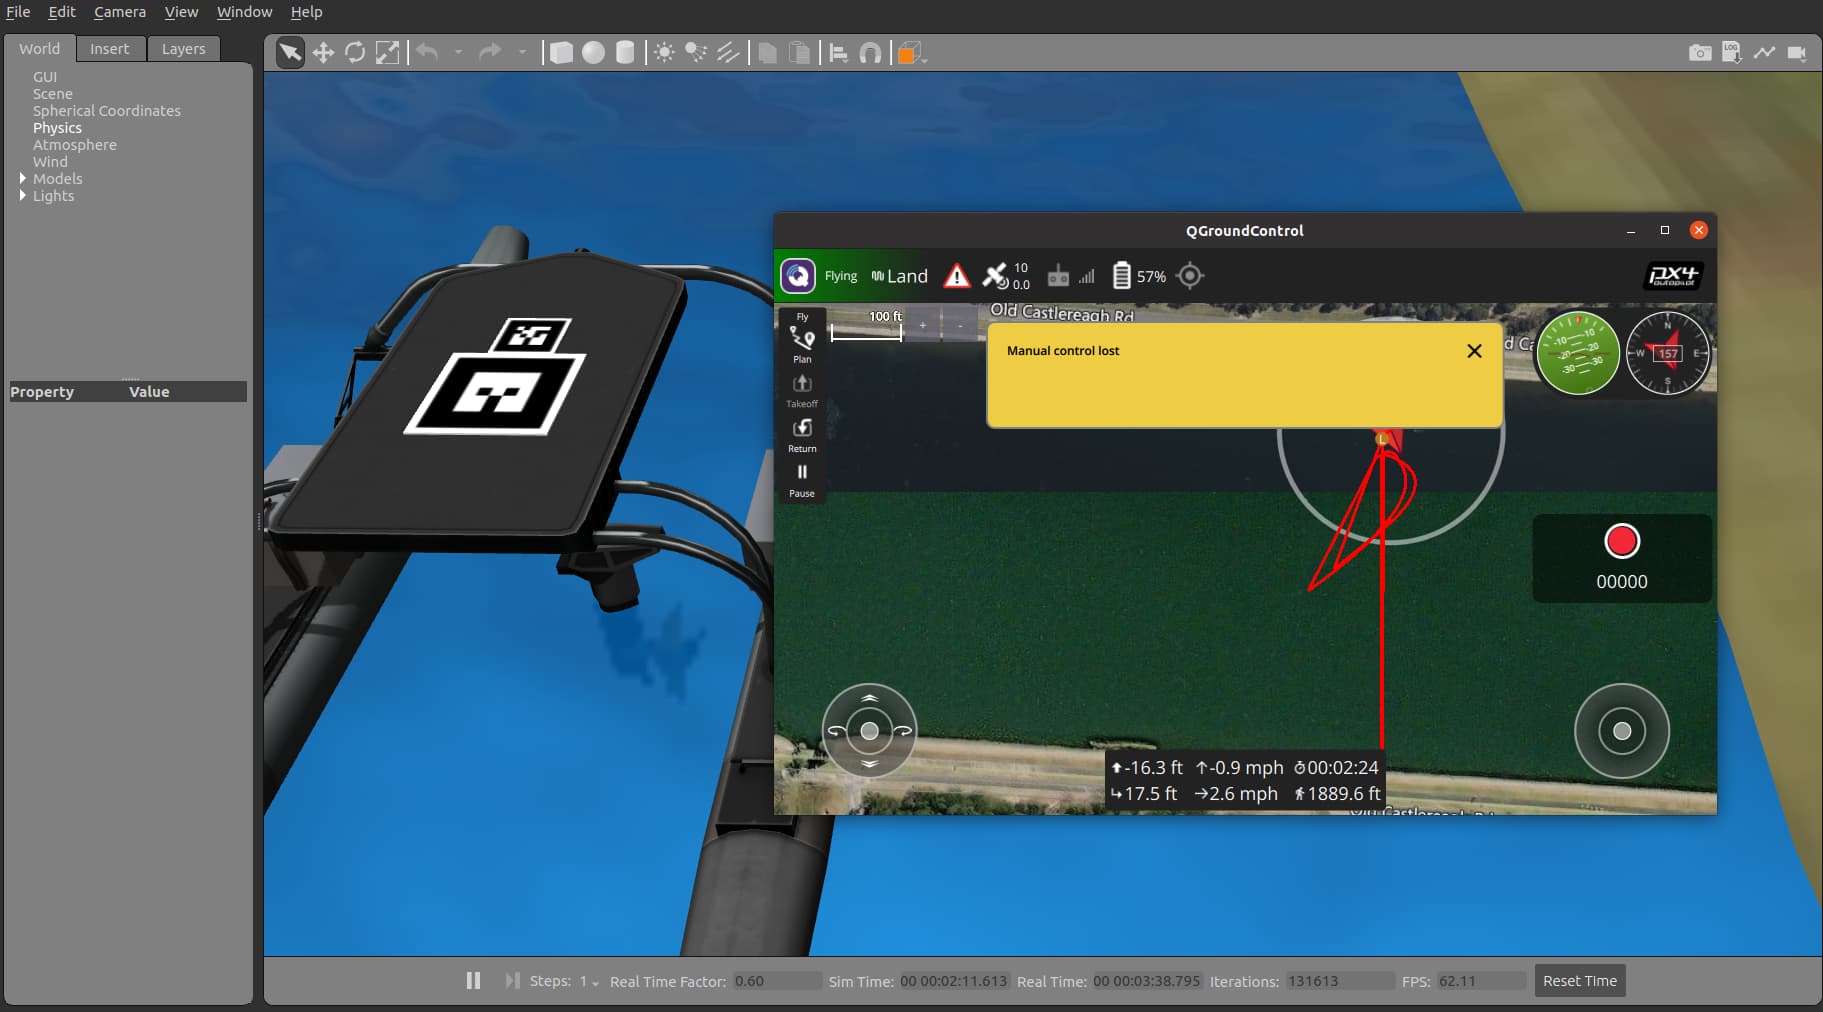Click the video record camera icon
The width and height of the screenshot is (1823, 1012).
1797,53
